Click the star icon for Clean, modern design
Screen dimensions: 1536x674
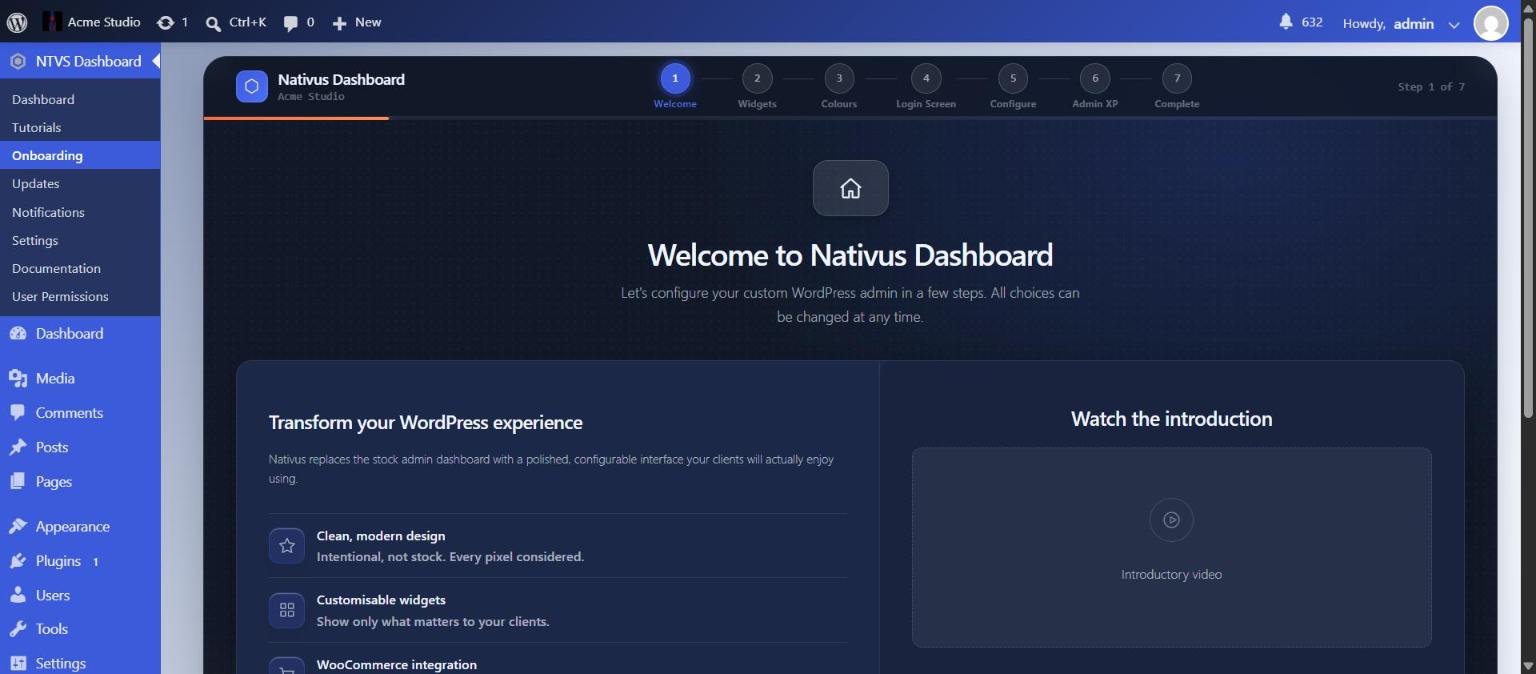[x=287, y=546]
